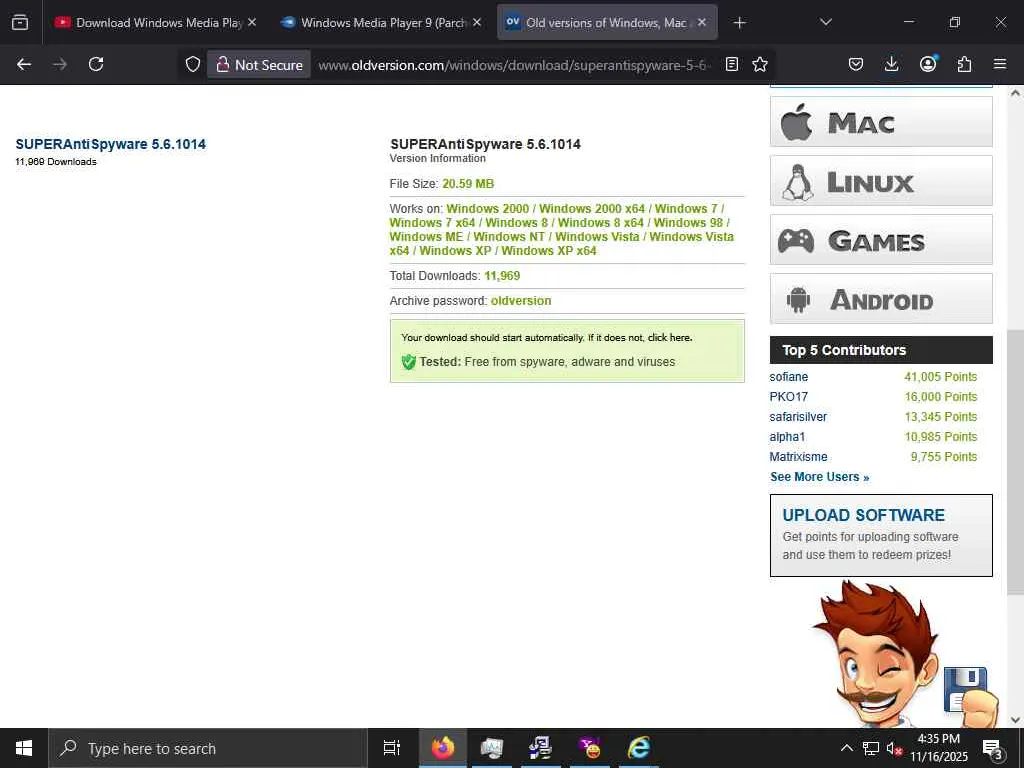
Task: Click scrollbar down arrow
Action: (x=1015, y=720)
